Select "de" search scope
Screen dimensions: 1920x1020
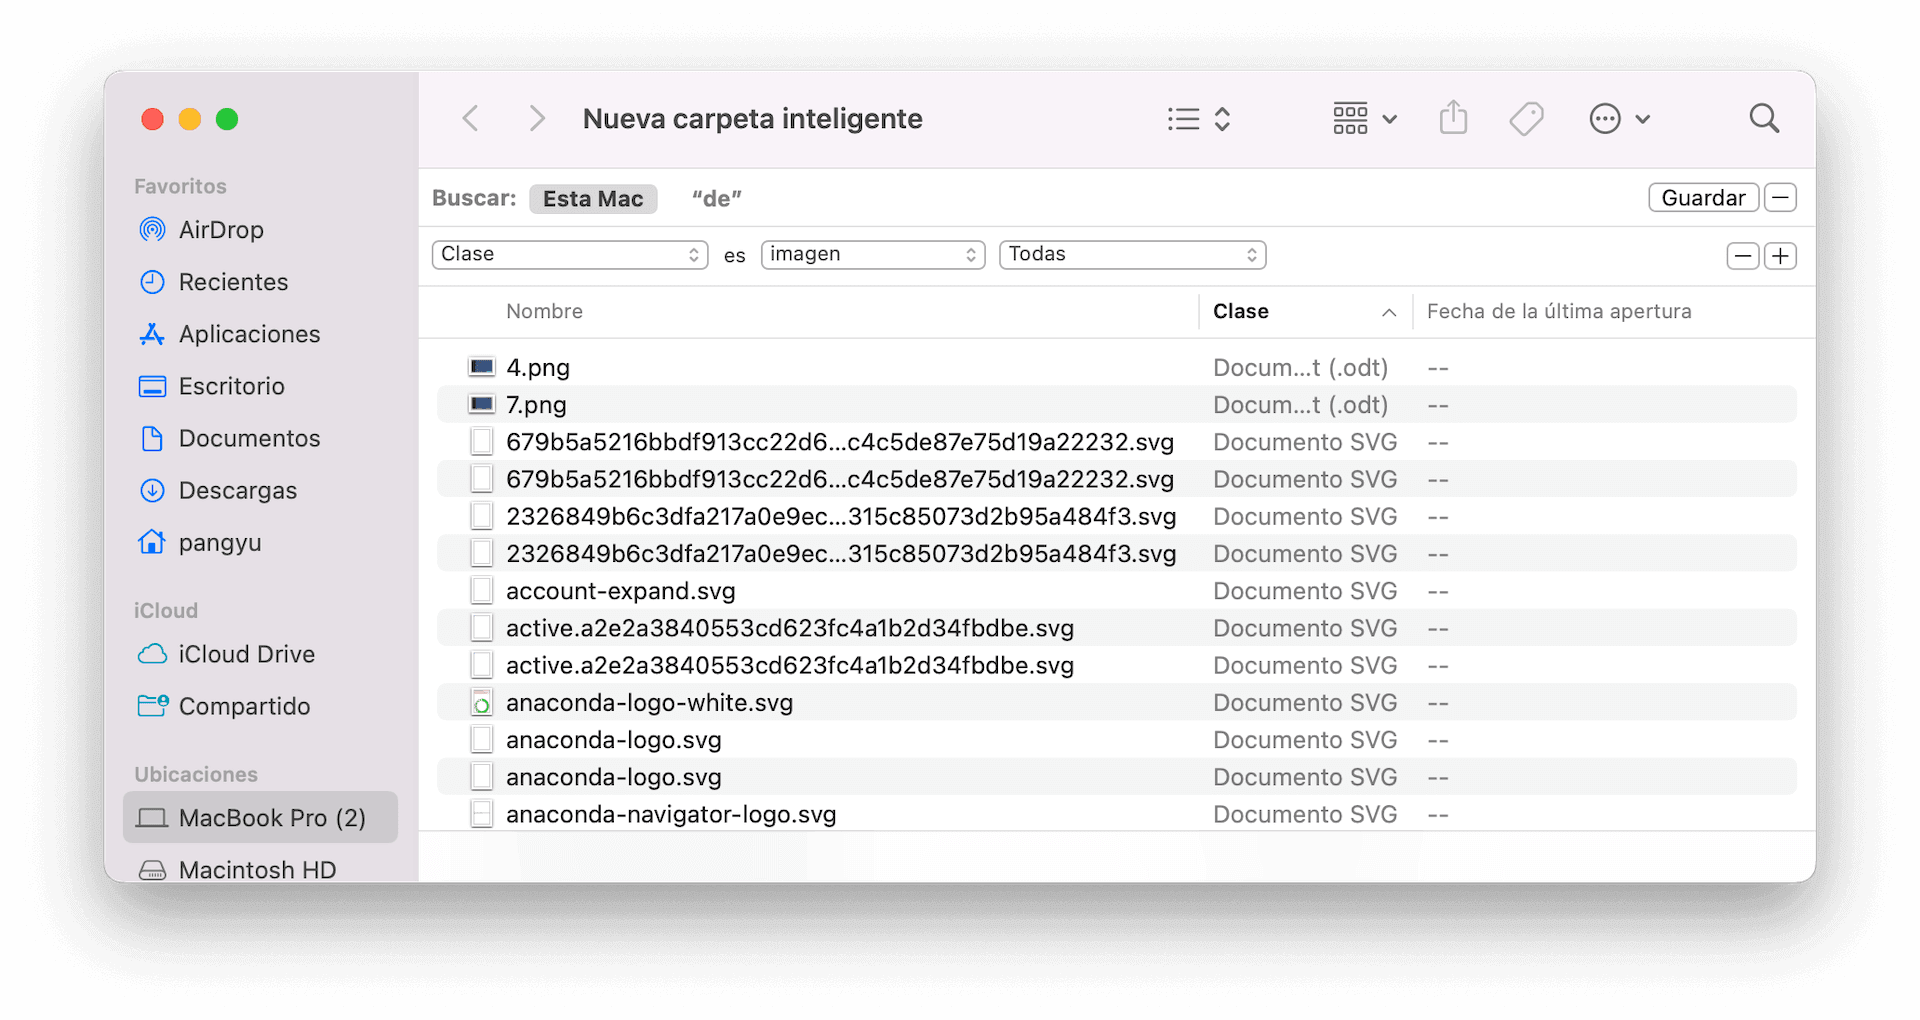click(717, 199)
